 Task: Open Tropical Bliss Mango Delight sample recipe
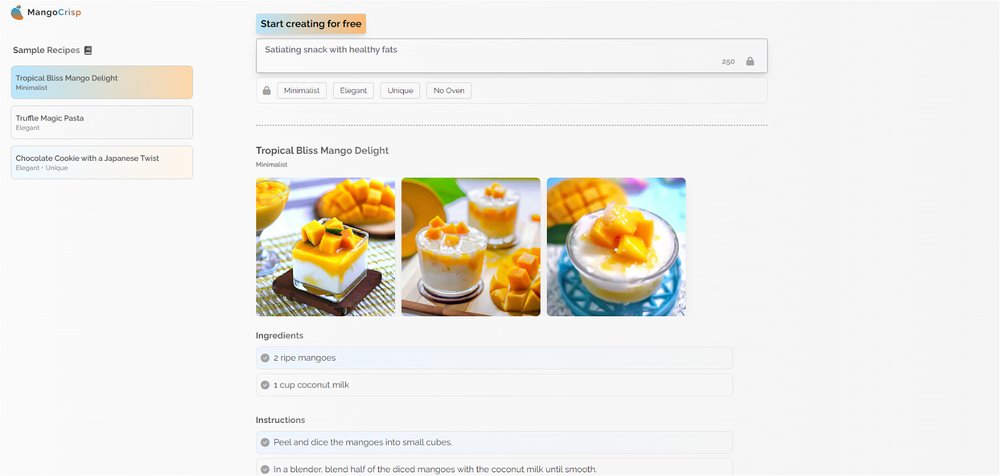point(102,82)
